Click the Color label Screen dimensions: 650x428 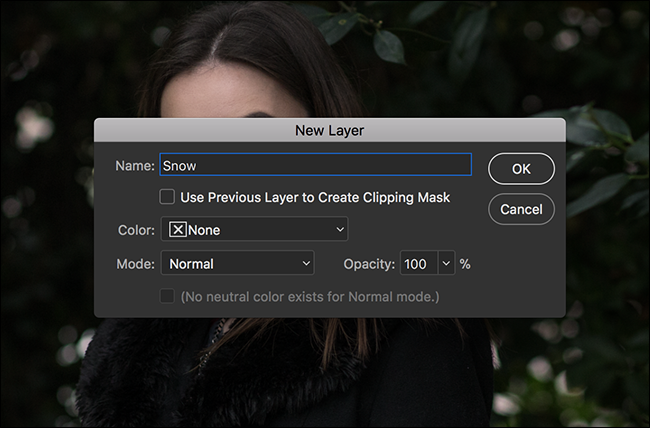tap(136, 230)
